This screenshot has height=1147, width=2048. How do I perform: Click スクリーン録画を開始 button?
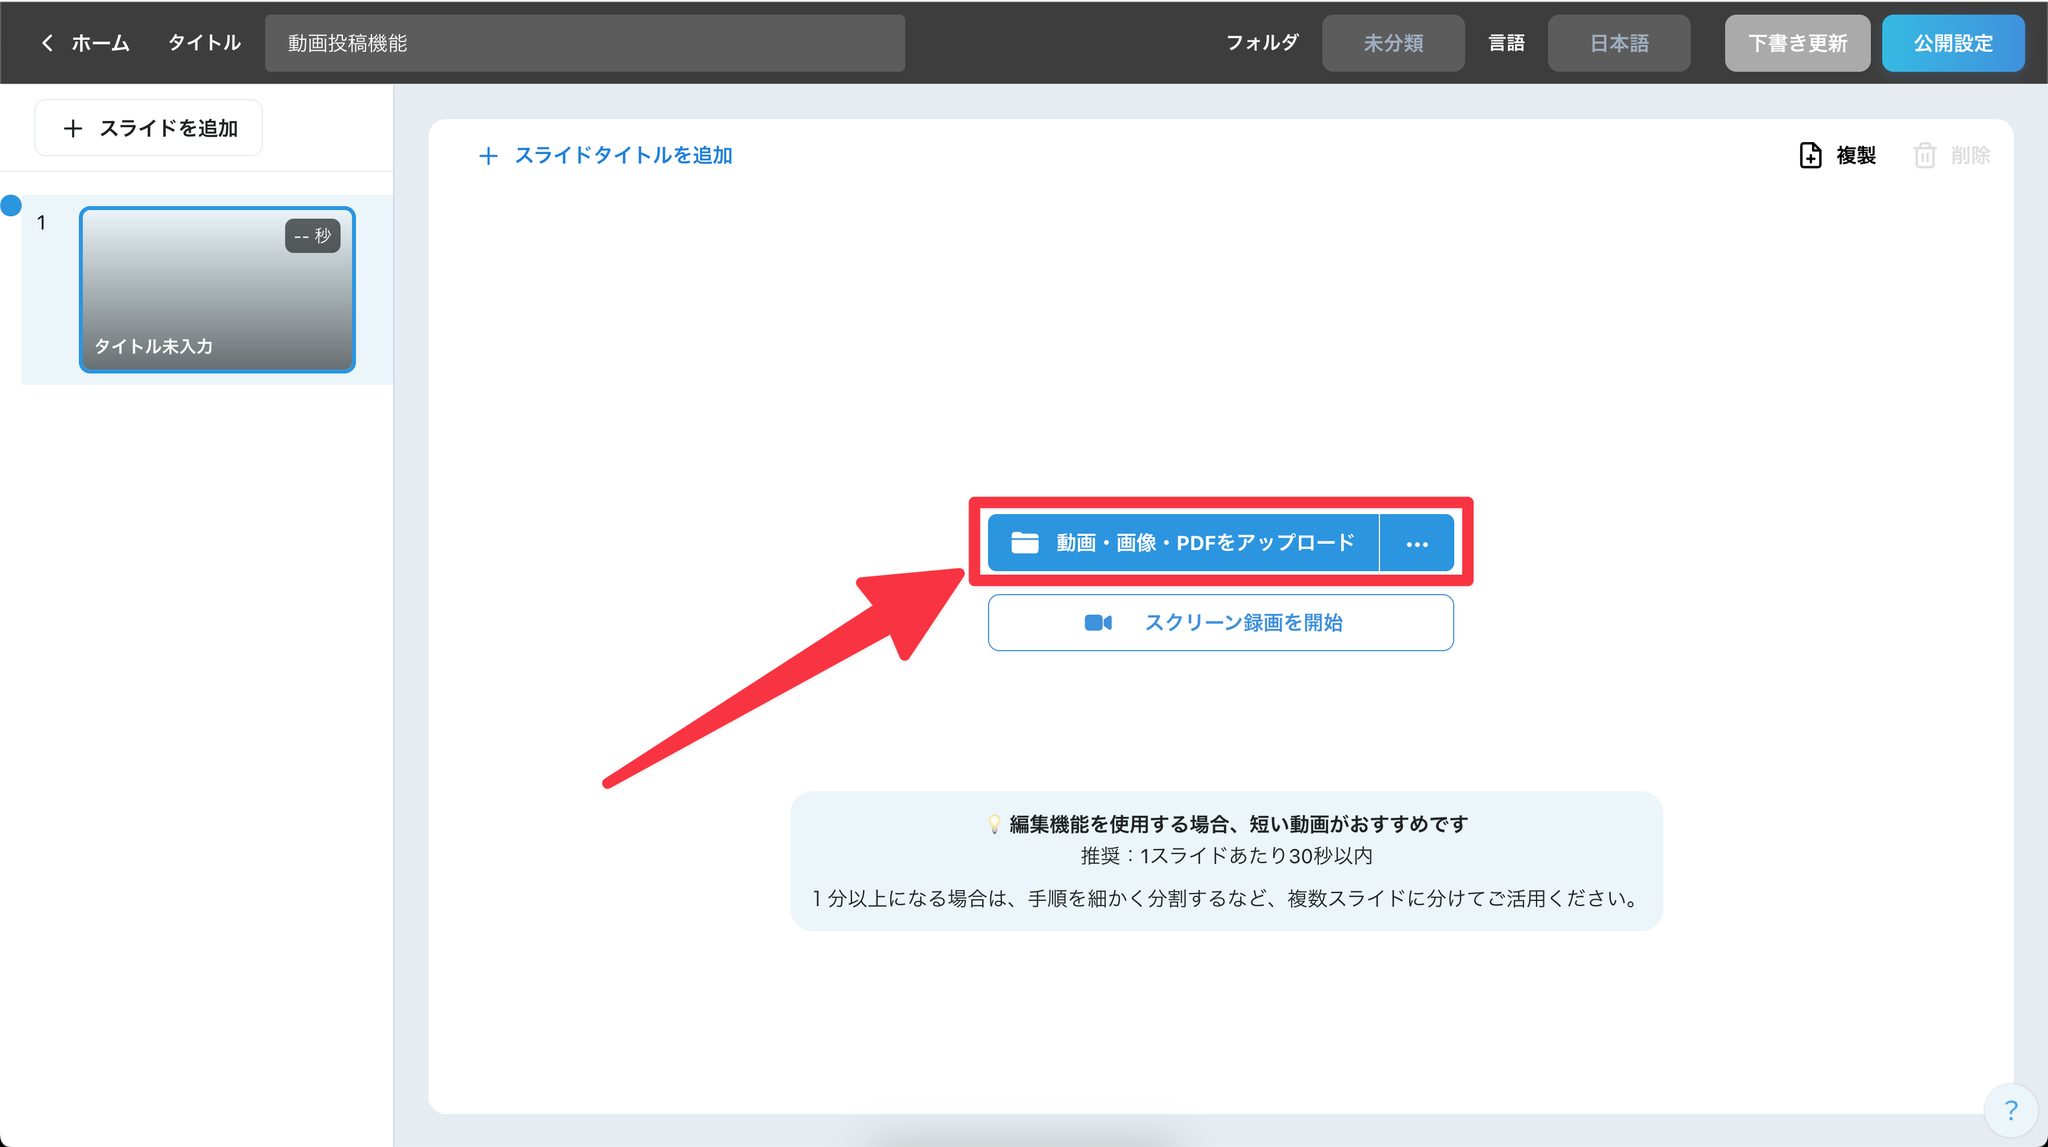coord(1242,623)
